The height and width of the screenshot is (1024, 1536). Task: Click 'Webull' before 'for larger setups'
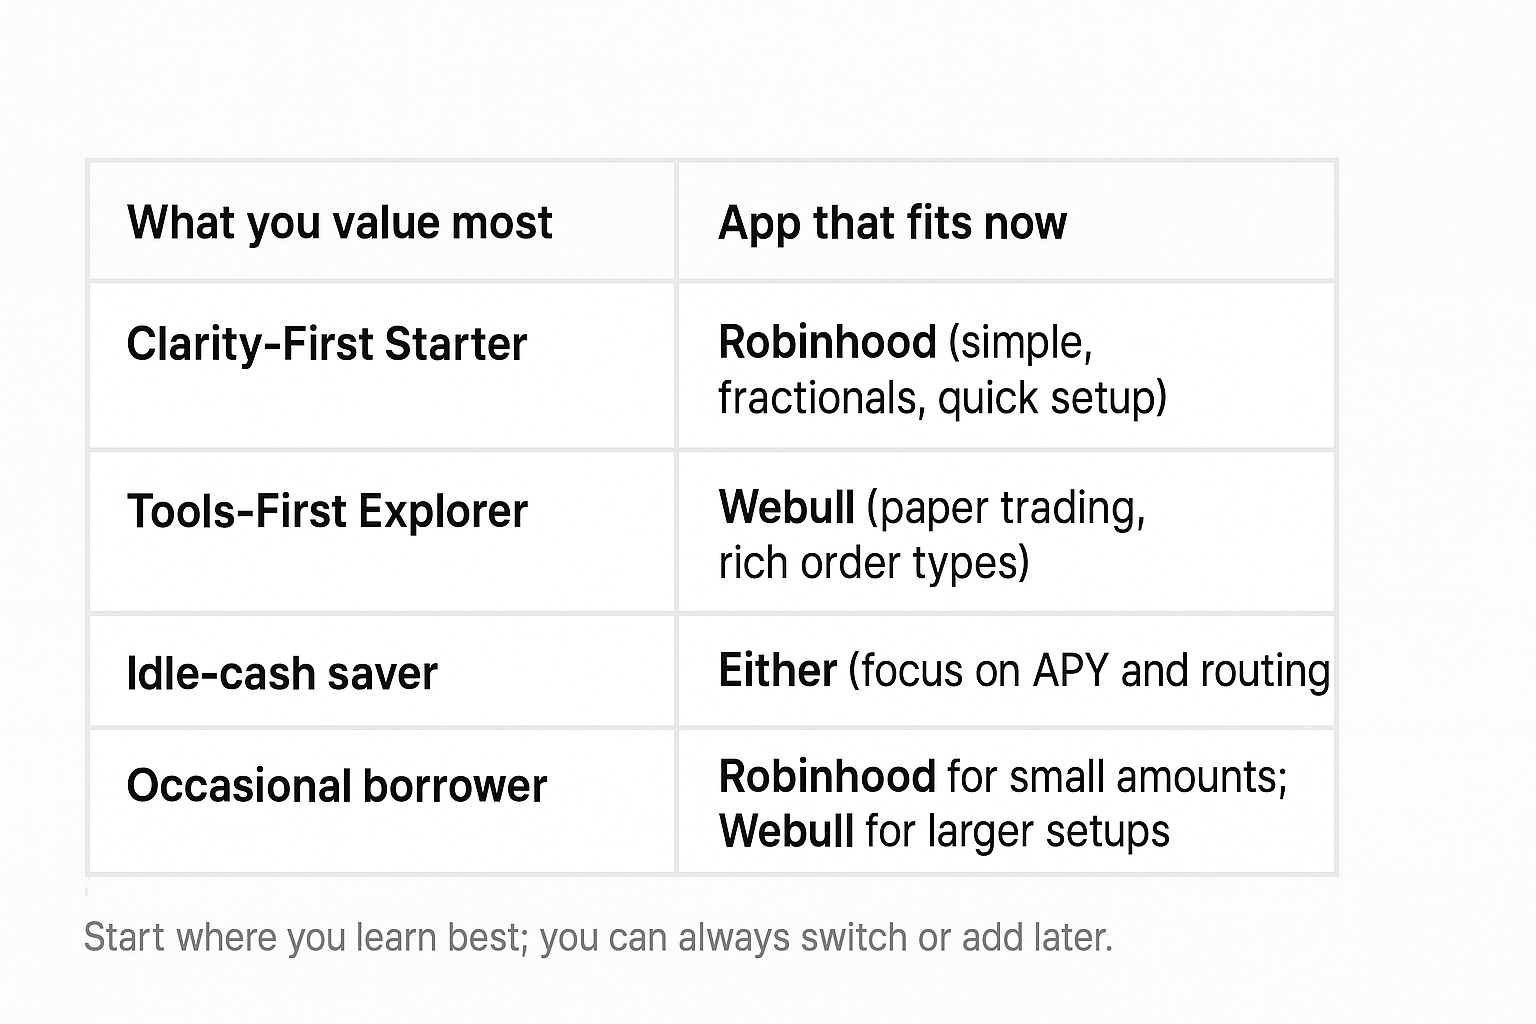click(786, 831)
